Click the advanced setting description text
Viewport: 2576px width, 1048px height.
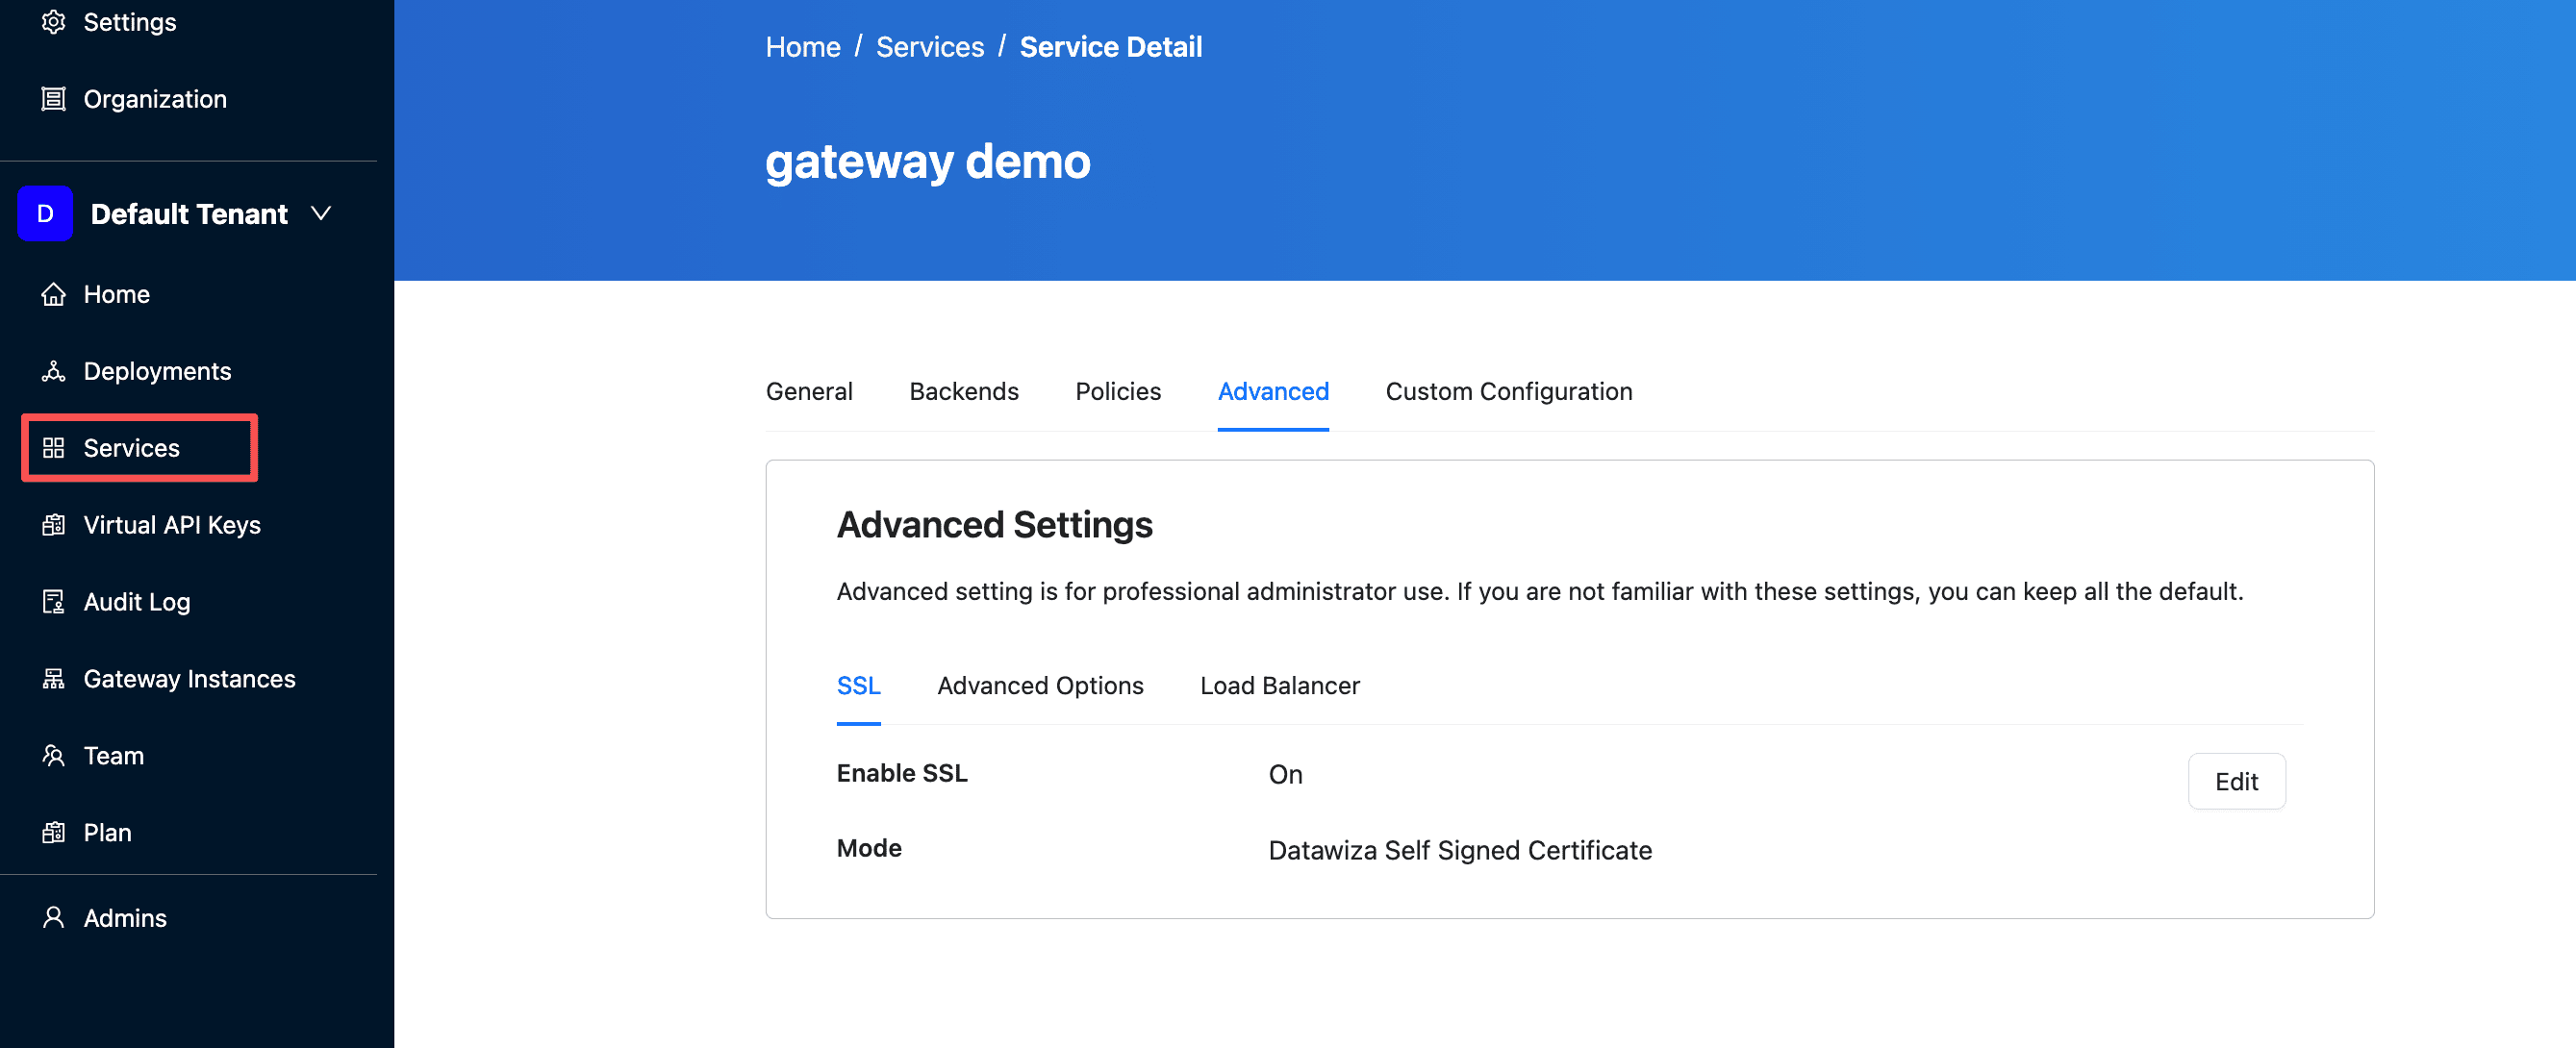pyautogui.click(x=1540, y=592)
